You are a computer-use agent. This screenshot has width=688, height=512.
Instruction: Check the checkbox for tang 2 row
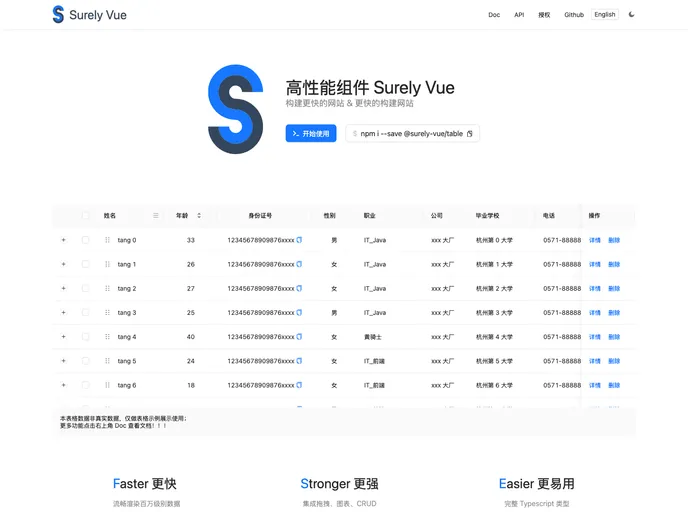pyautogui.click(x=86, y=288)
